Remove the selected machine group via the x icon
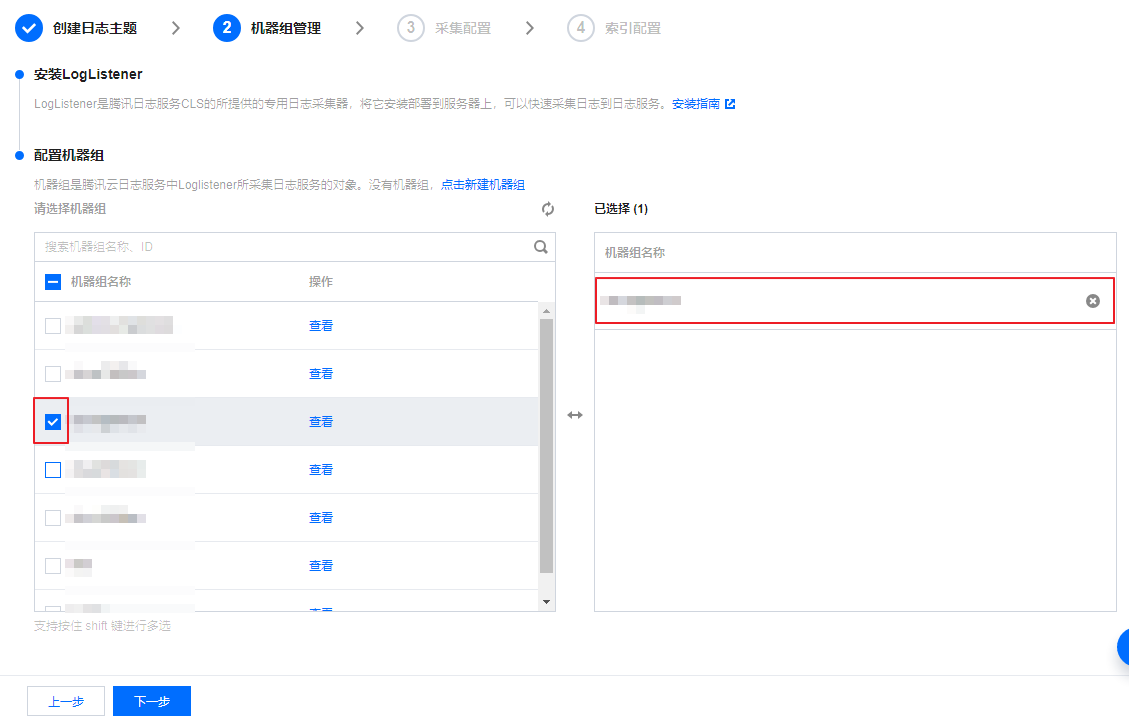This screenshot has width=1129, height=725. [x=1092, y=300]
